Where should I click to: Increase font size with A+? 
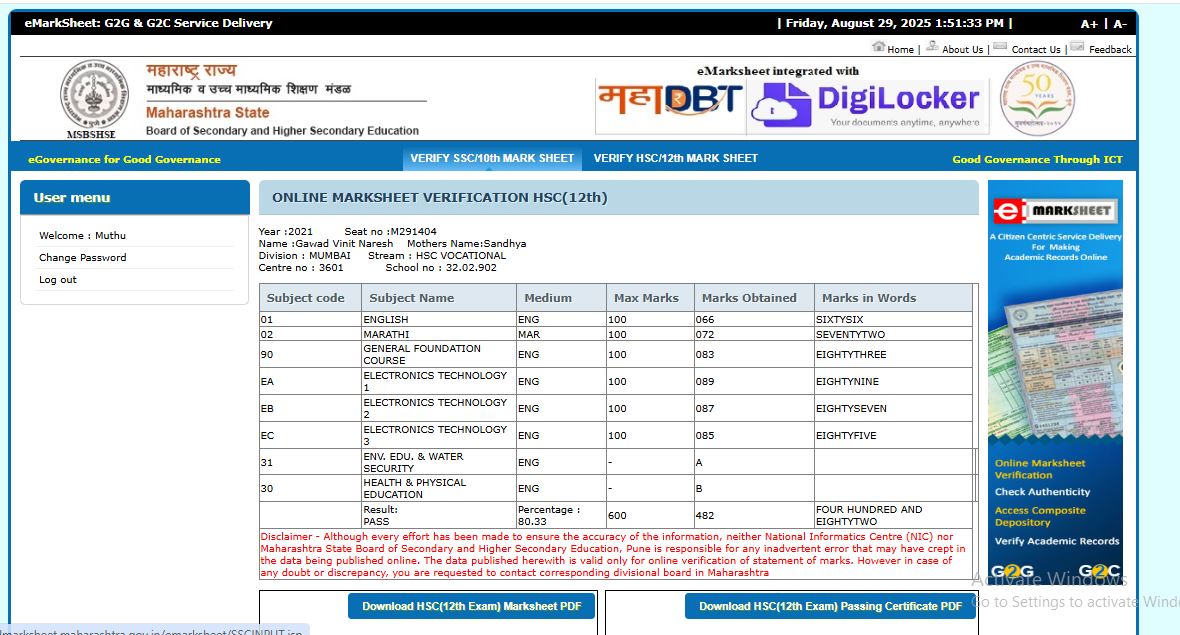tap(1089, 24)
